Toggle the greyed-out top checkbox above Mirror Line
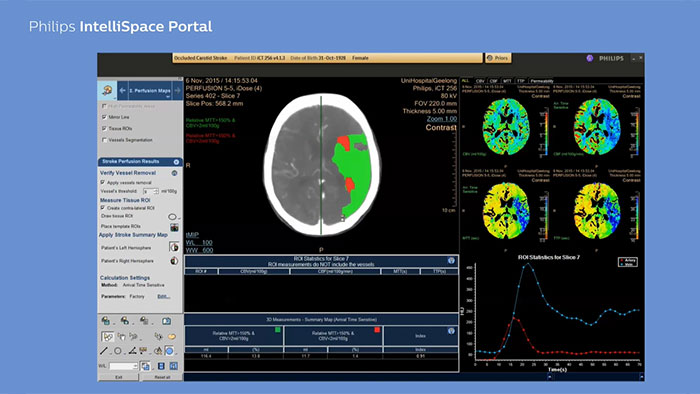This screenshot has height=394, width=700. [104, 106]
